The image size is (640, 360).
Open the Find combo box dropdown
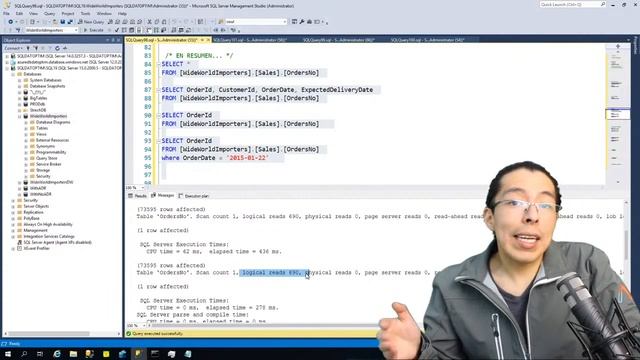(x=284, y=22)
